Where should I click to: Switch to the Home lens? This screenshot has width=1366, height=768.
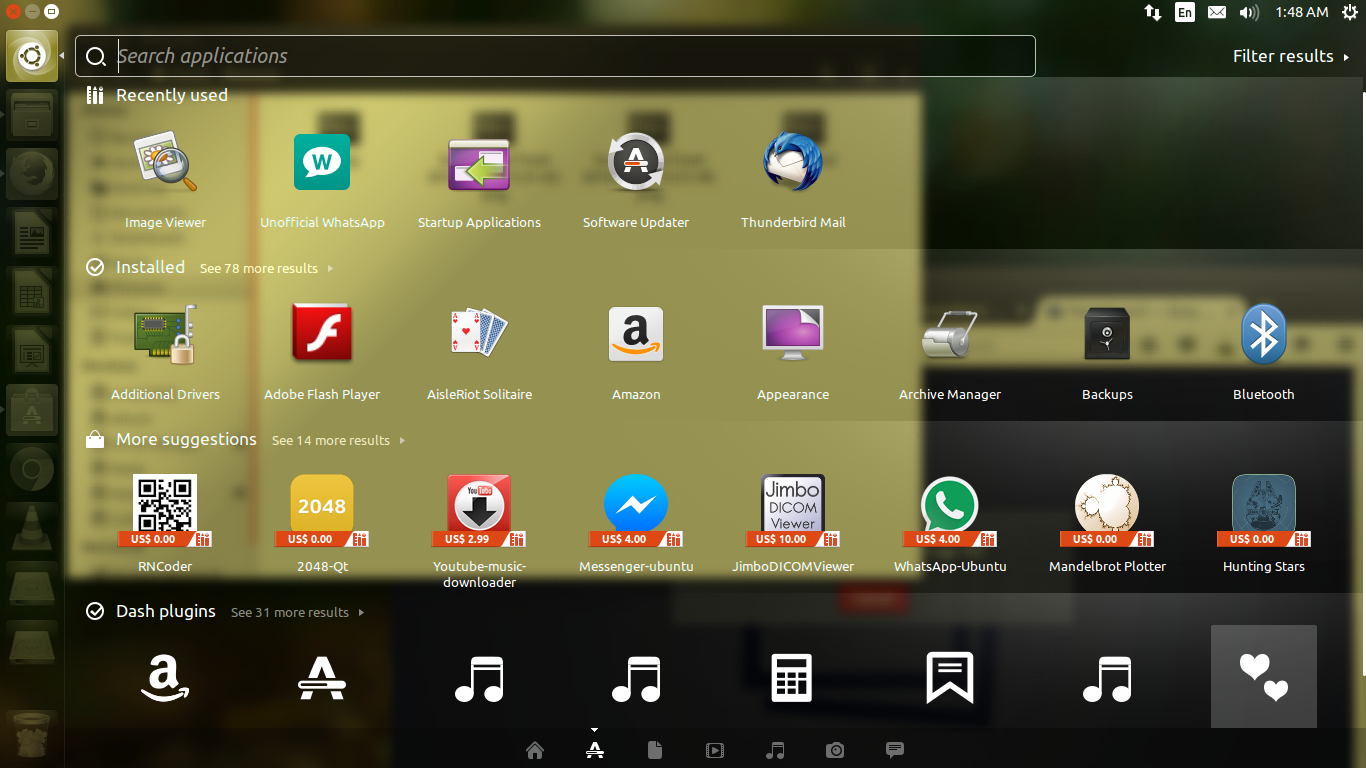[x=535, y=750]
